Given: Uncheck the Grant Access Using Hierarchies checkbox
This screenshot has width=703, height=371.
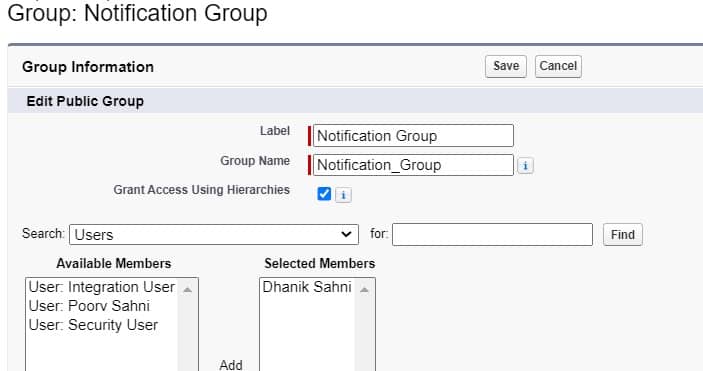Looking at the screenshot, I should [324, 194].
